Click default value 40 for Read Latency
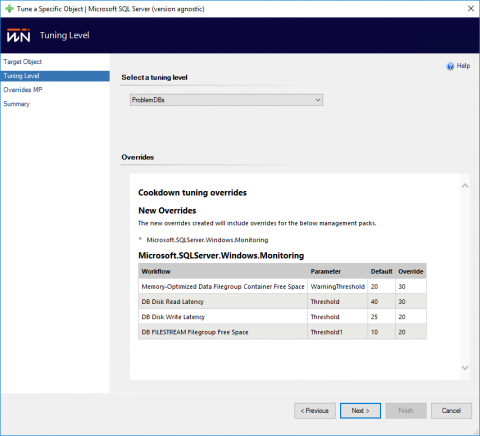Screen dimensions: 480x436 [381, 302]
